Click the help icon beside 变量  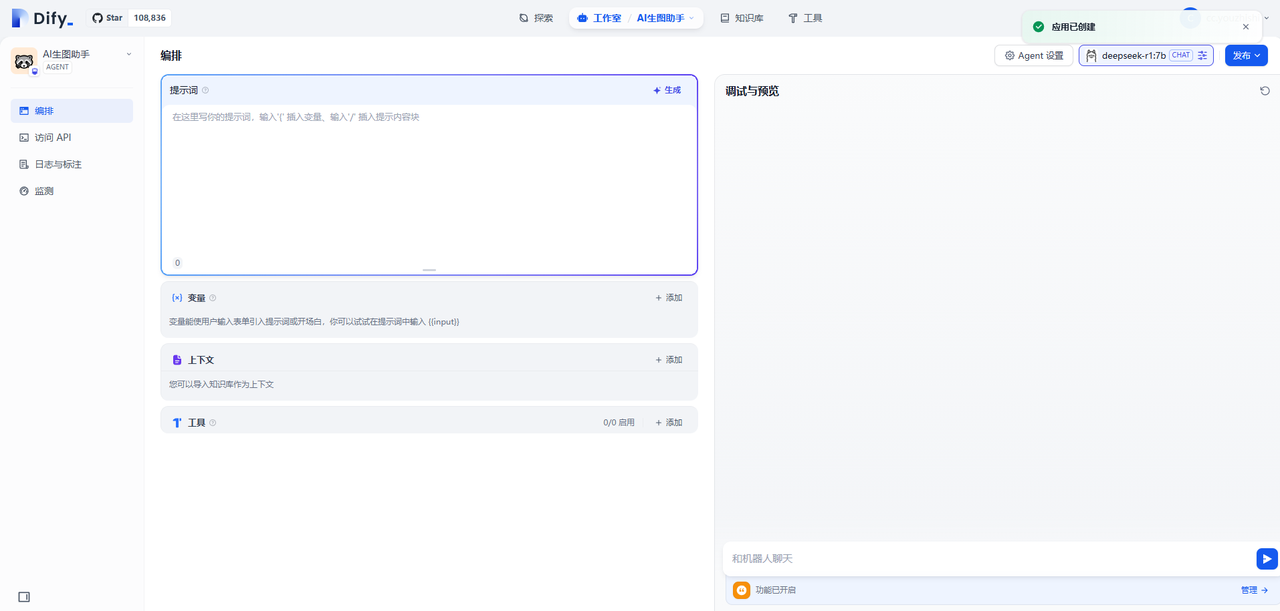click(x=213, y=298)
